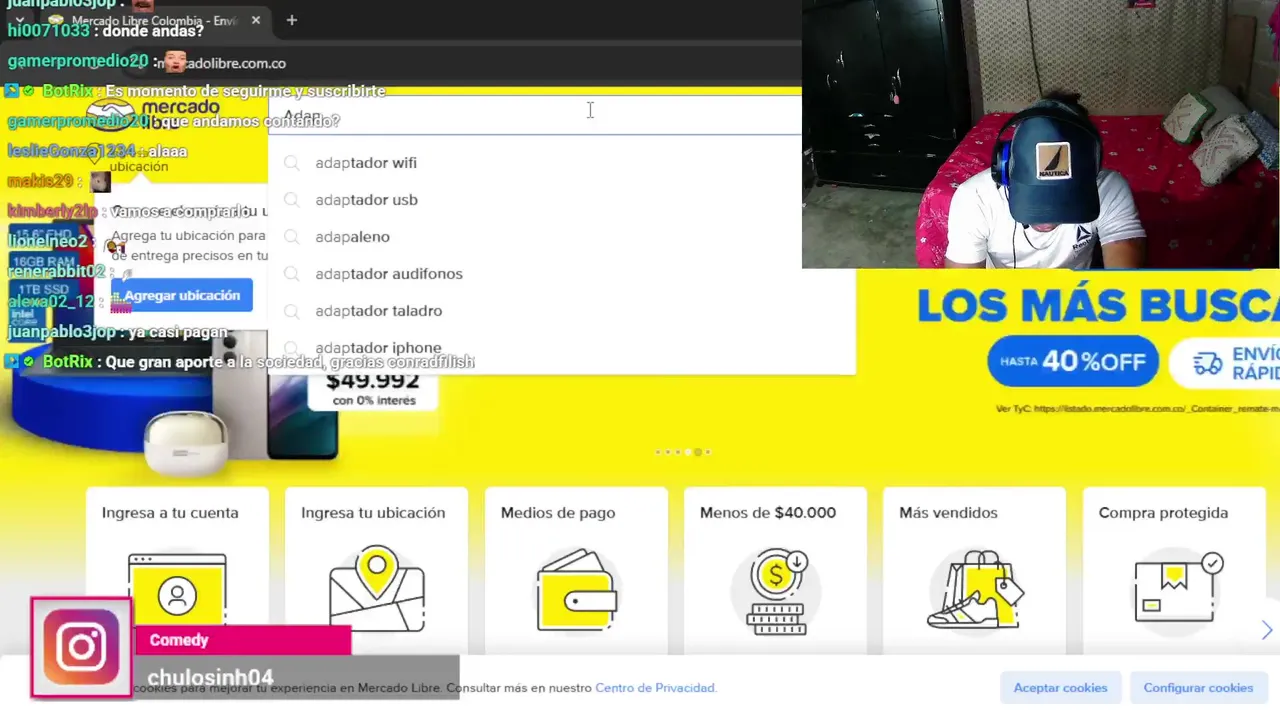Focus the Mercado Libre search field

click(x=535, y=116)
